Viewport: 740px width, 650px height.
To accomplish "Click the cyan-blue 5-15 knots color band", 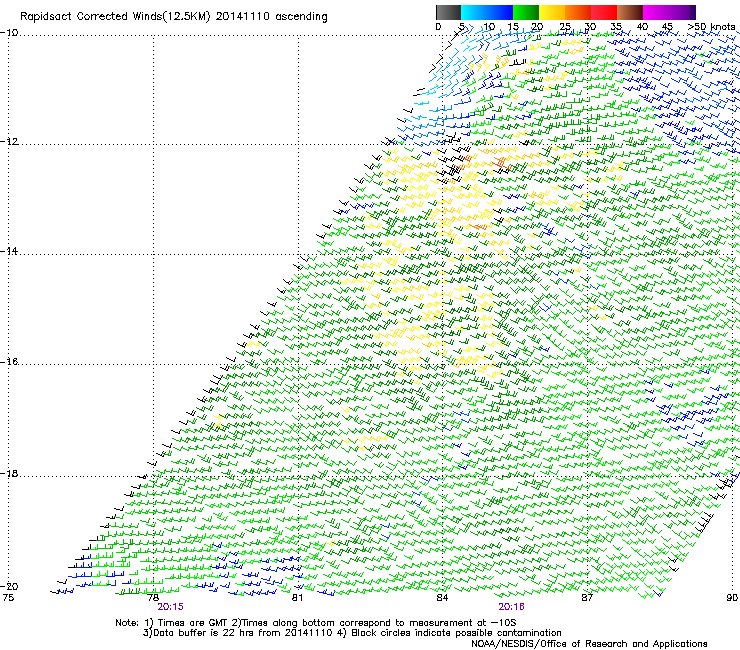I will click(487, 12).
